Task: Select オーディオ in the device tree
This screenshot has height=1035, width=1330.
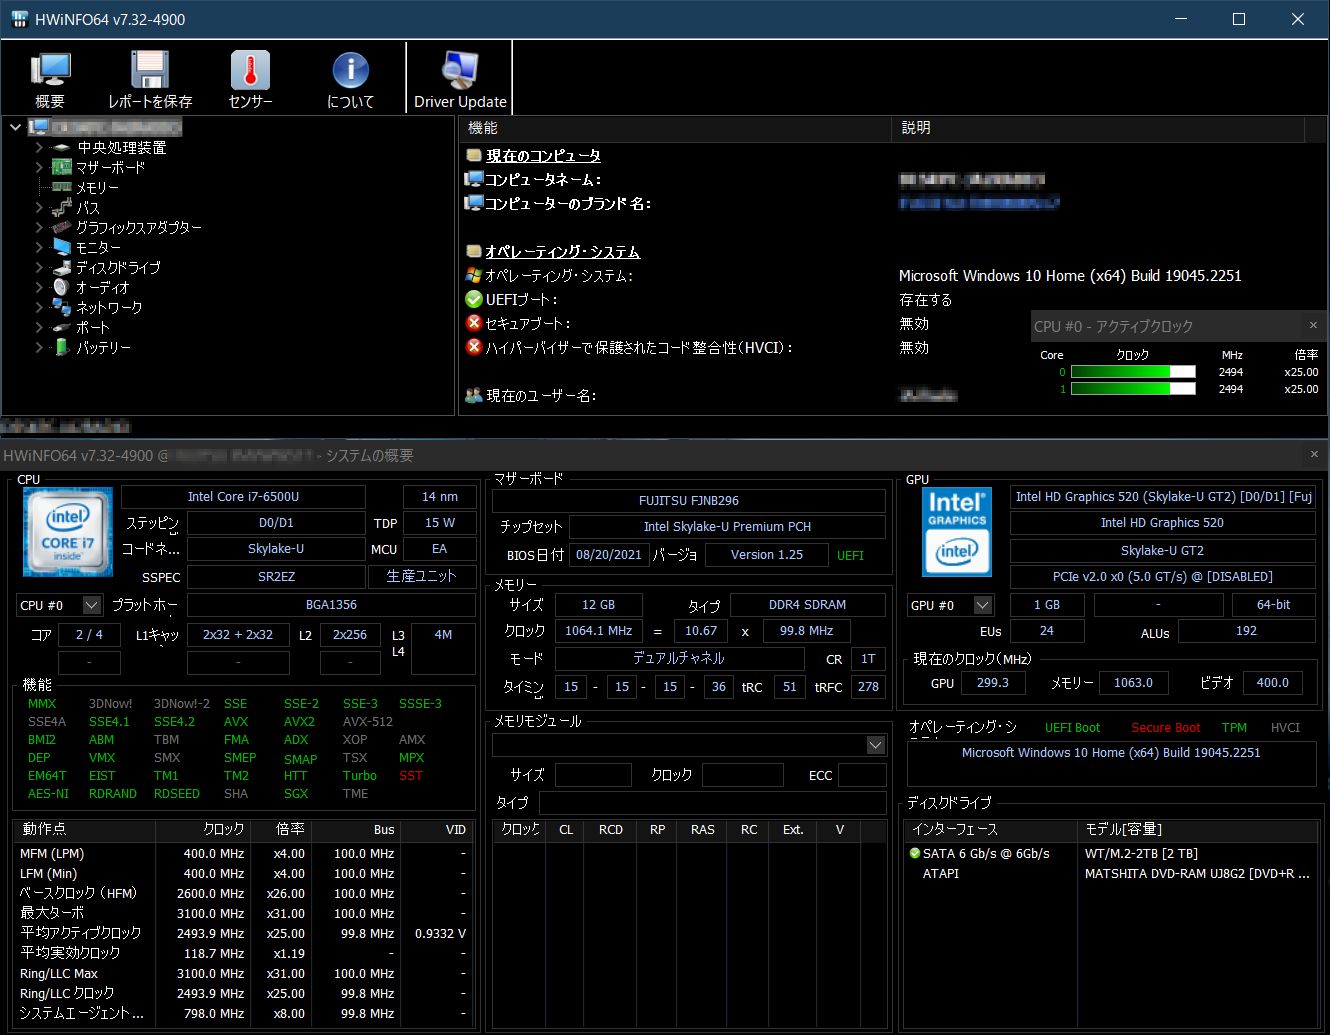Action: pos(103,288)
